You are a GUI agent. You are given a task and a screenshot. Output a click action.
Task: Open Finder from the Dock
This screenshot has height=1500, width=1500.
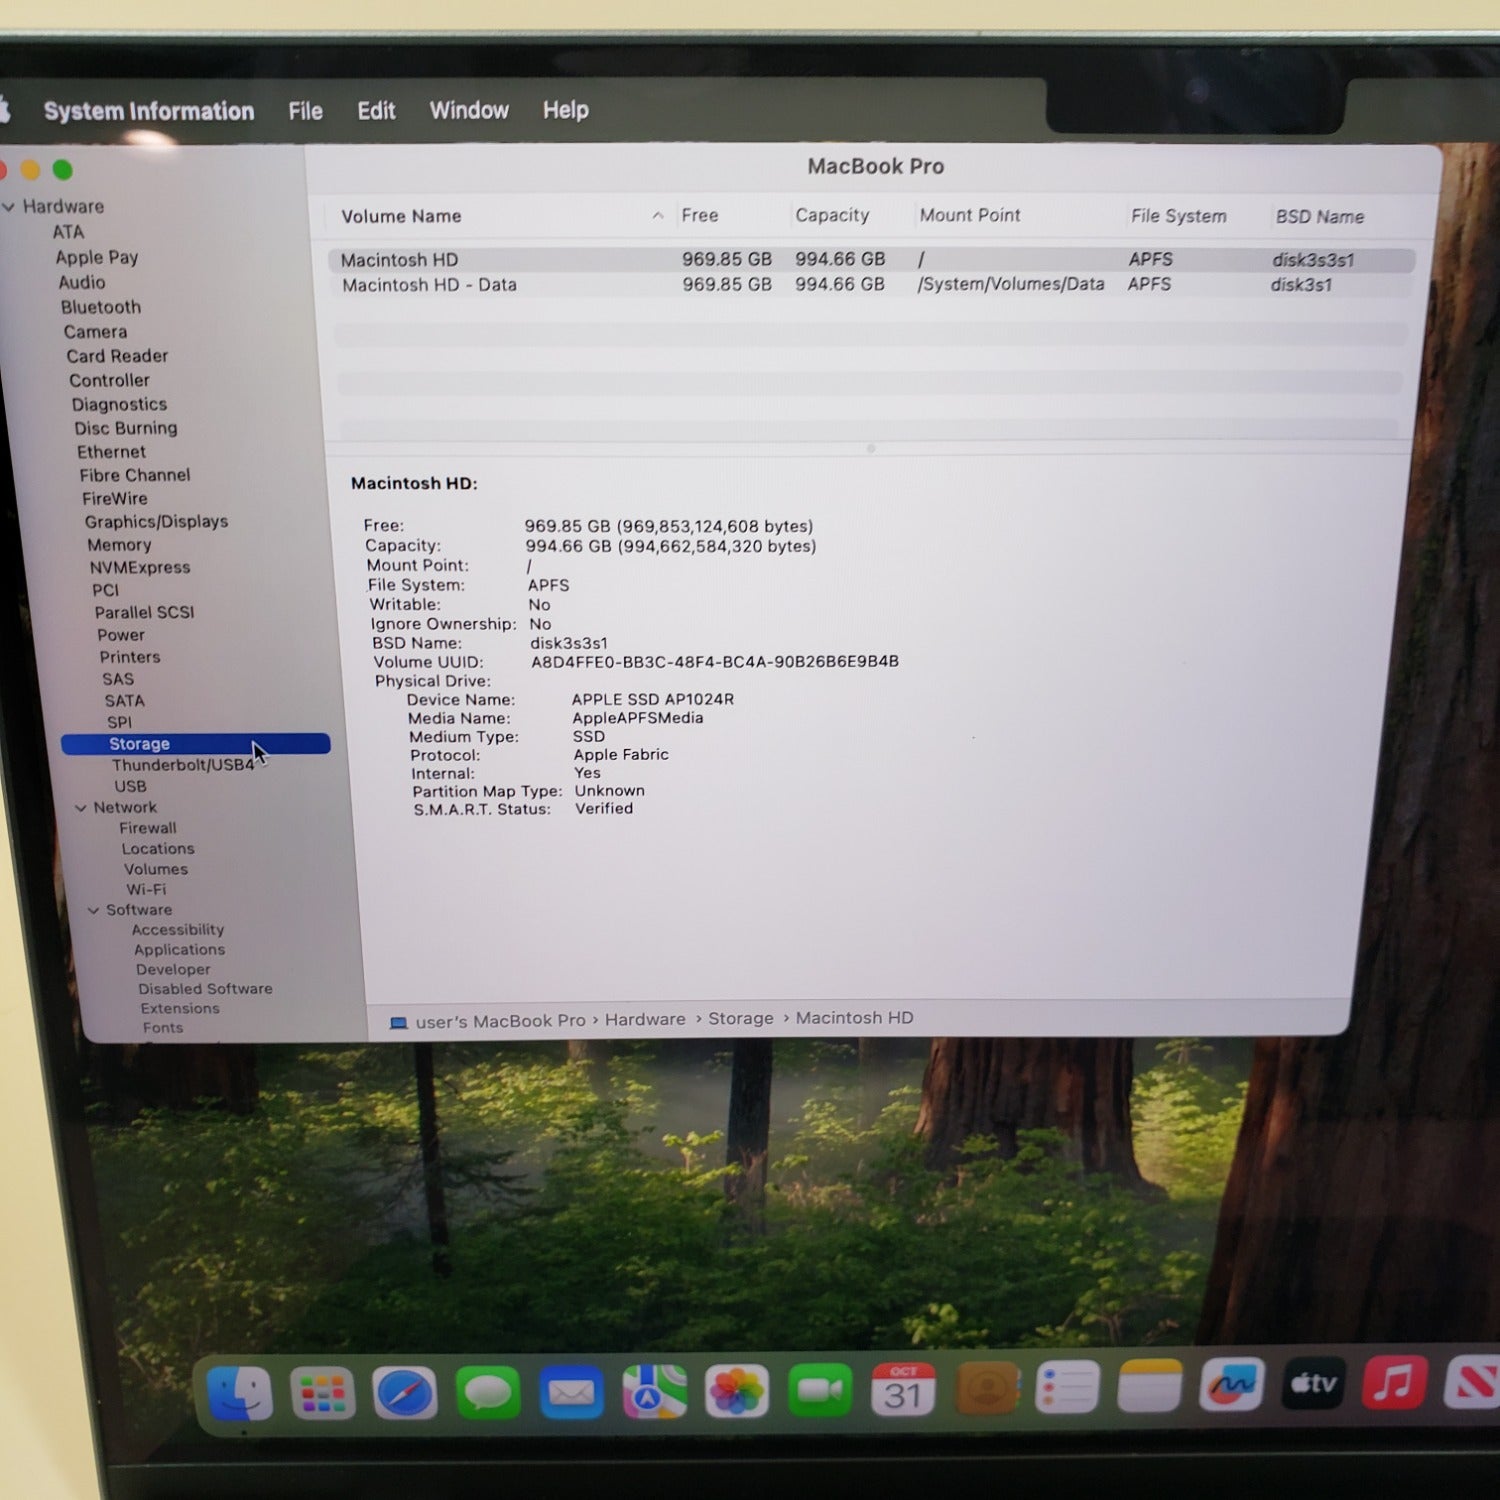[x=240, y=1393]
